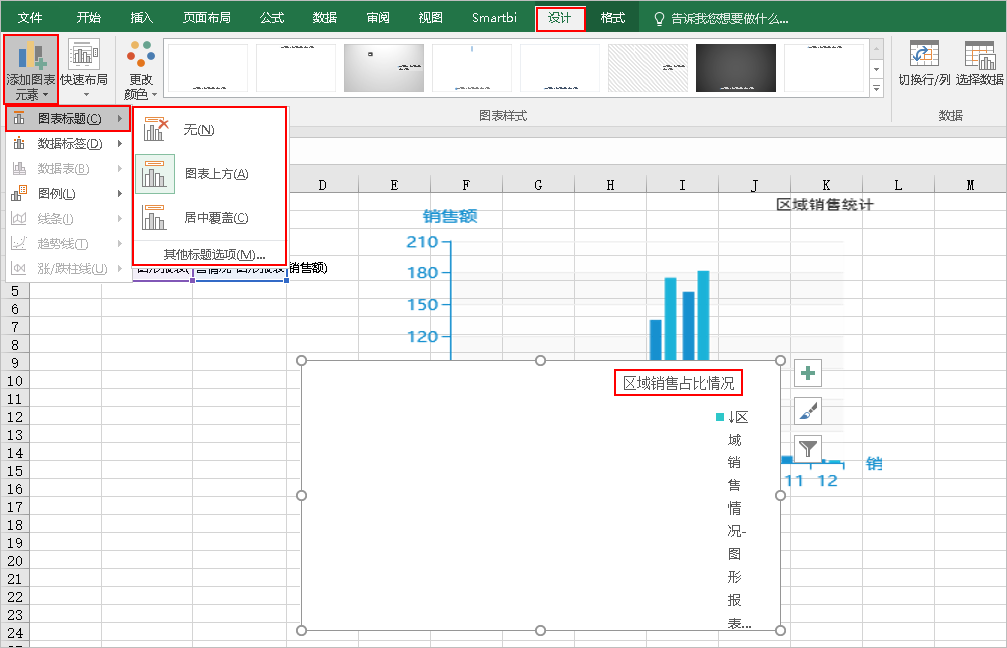
Task: Select the chart title 区域销售占比情况
Action: pyautogui.click(x=678, y=383)
